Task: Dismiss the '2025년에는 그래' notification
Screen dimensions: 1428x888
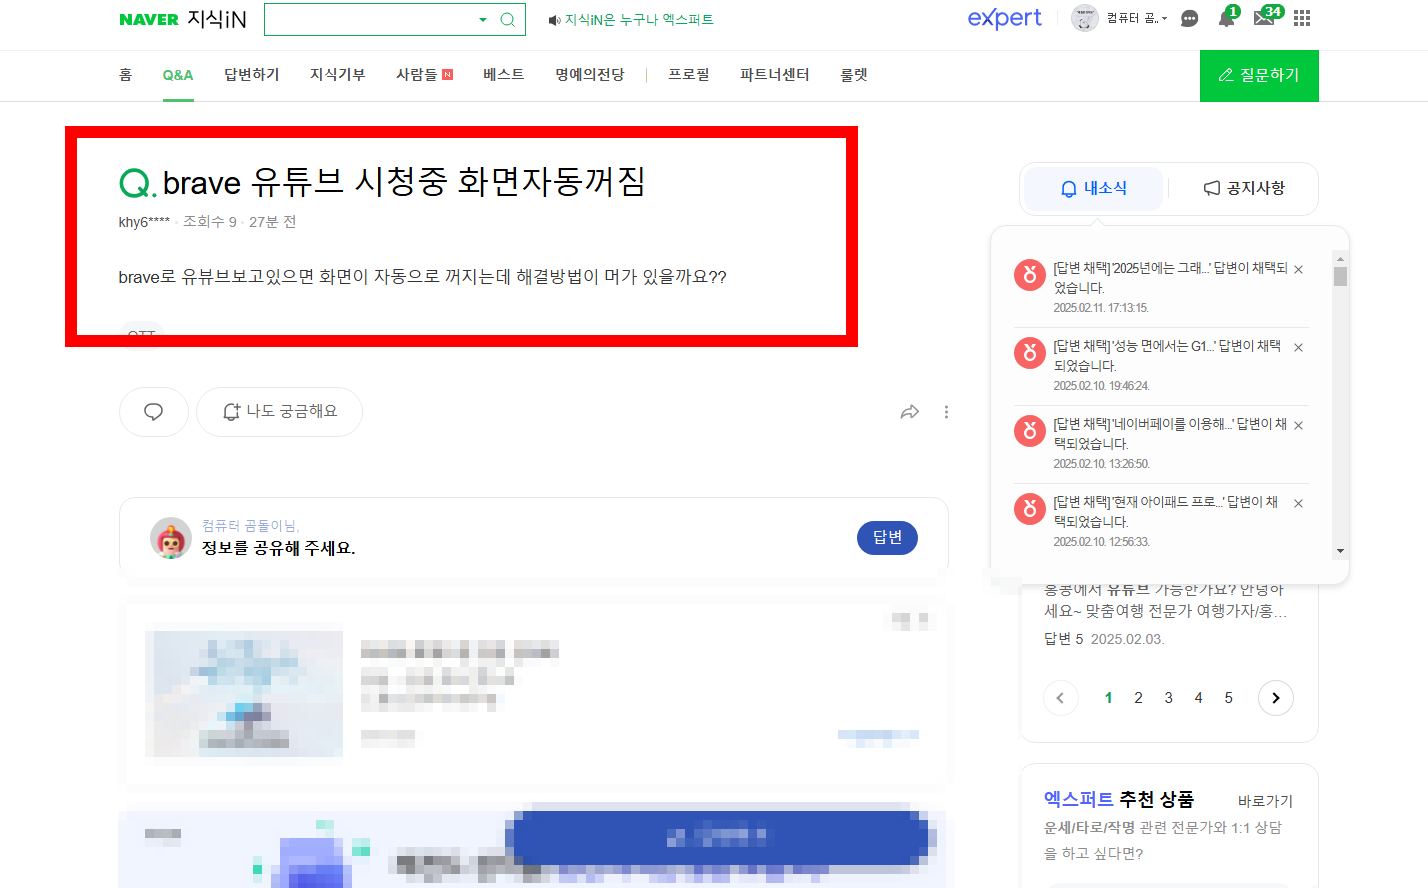Action: [x=1298, y=270]
